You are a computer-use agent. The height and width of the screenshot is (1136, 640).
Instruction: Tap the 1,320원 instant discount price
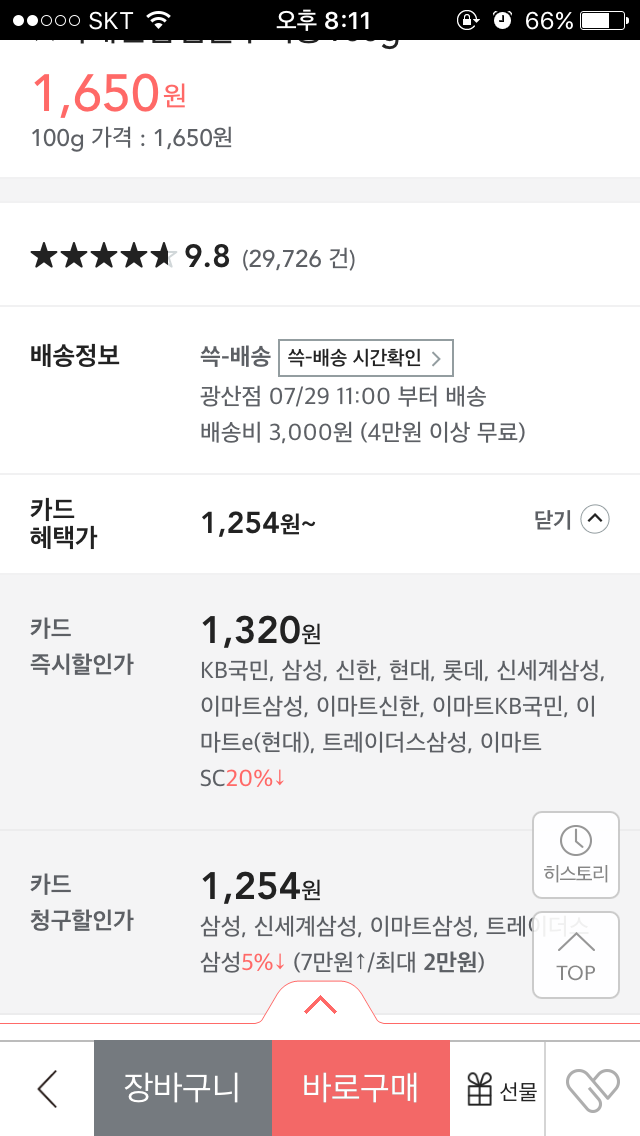[260, 631]
